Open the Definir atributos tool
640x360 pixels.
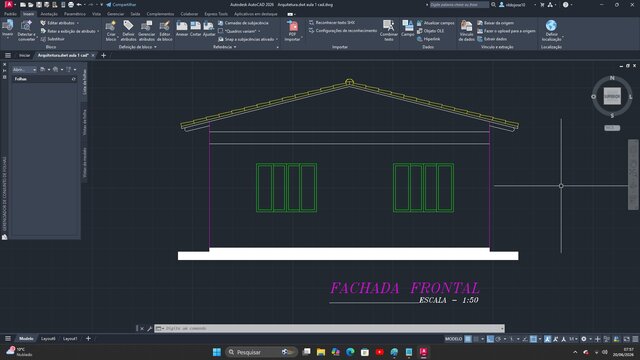pos(128,31)
